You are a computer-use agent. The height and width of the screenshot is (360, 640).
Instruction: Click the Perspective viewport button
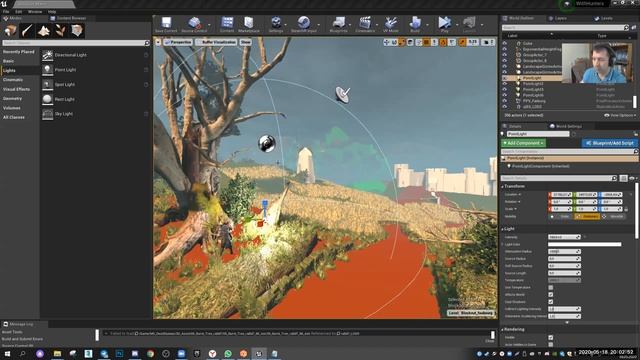coord(178,42)
